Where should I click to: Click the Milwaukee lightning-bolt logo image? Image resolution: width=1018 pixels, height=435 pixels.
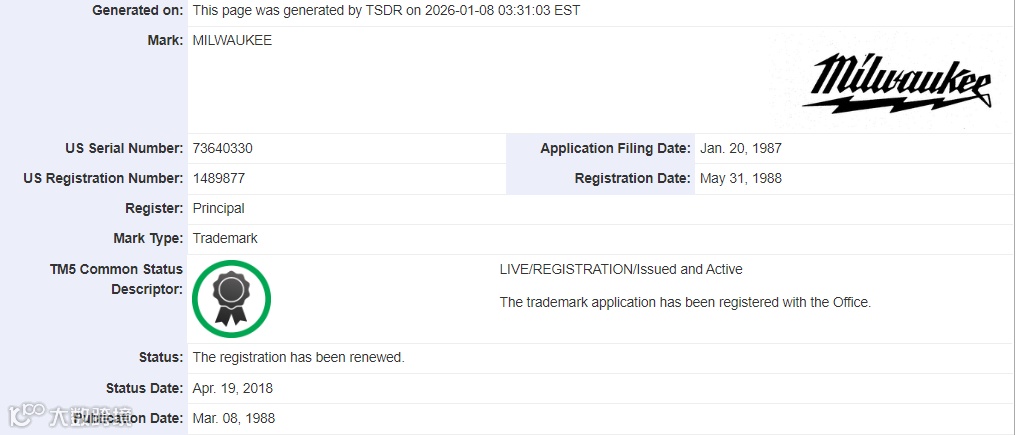click(896, 82)
